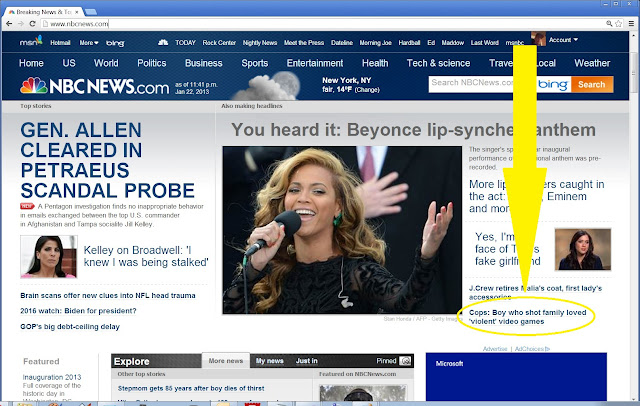Go to the Health section
The height and width of the screenshot is (406, 640).
coord(375,63)
